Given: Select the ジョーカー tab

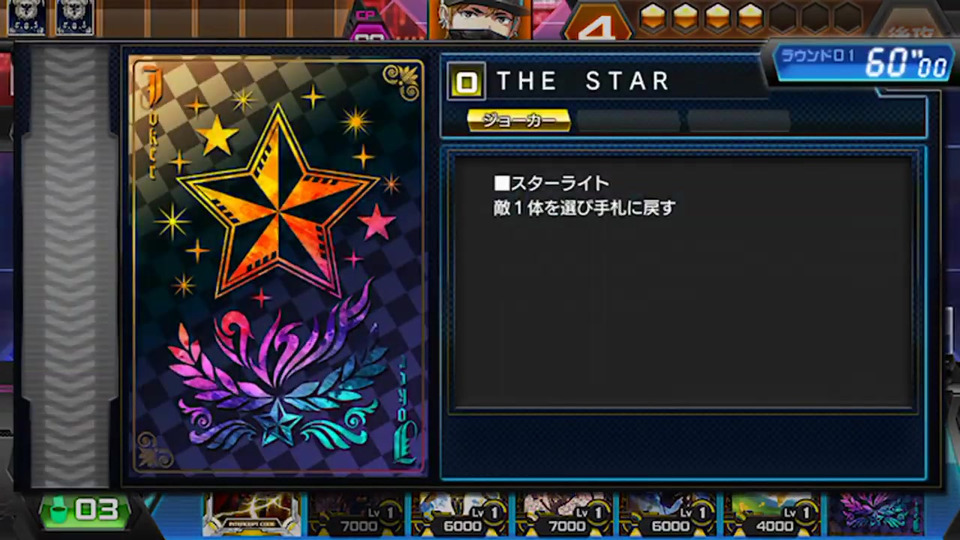Looking at the screenshot, I should click(x=519, y=121).
